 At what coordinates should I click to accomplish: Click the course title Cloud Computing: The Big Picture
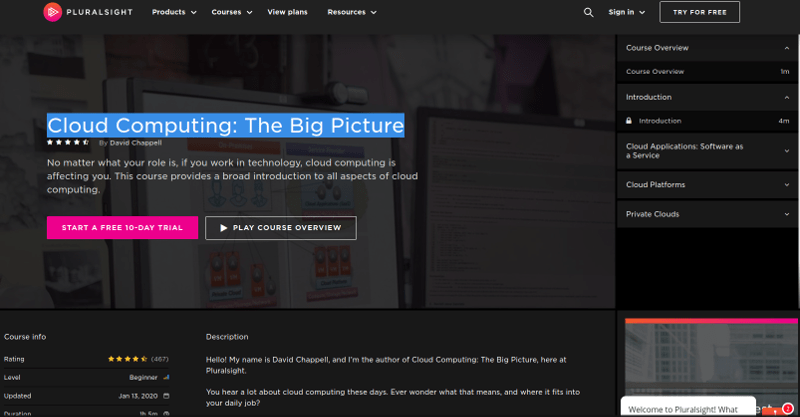tap(226, 126)
